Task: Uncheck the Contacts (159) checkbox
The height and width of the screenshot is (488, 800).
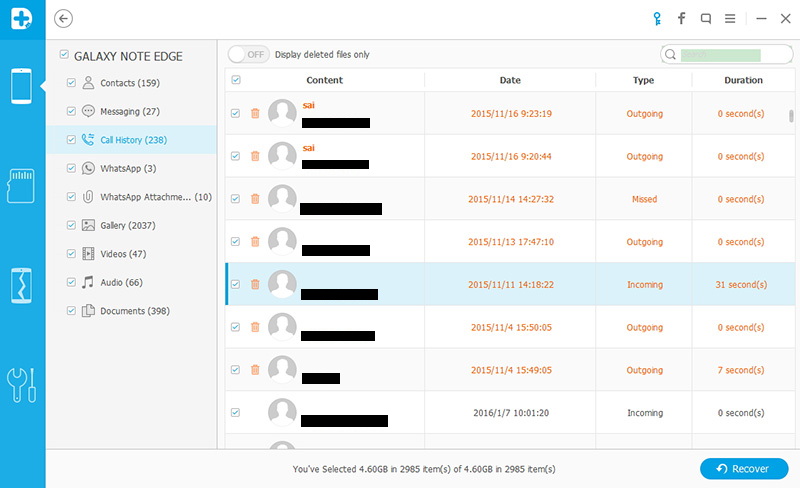Action: (71, 83)
